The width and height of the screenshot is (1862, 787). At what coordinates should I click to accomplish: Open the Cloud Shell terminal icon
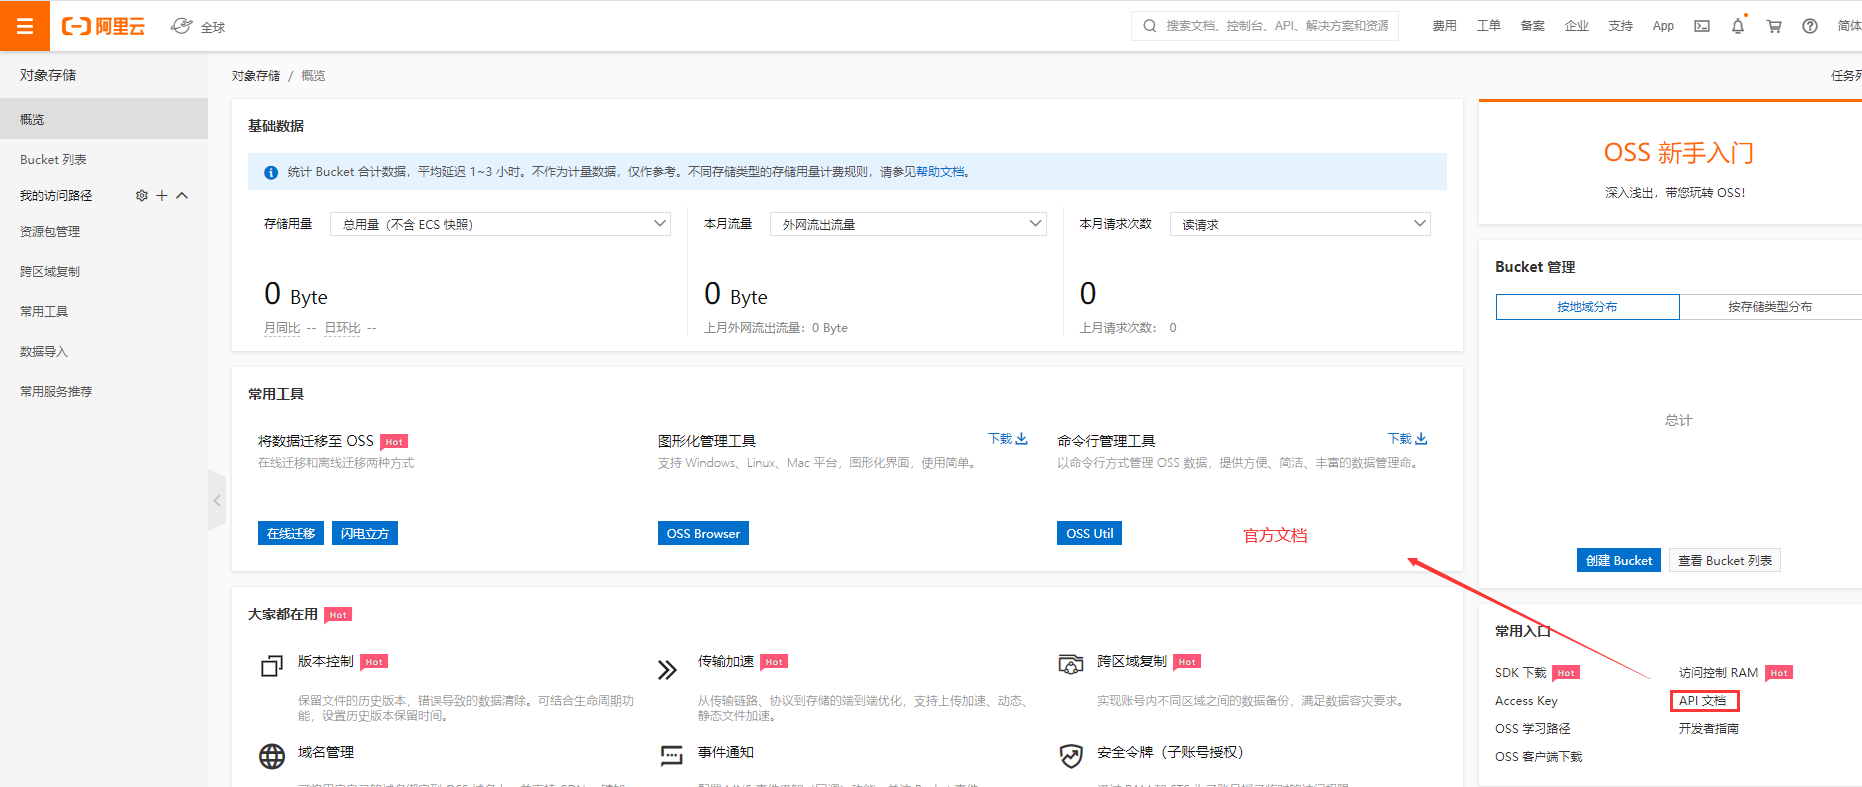point(1702,26)
